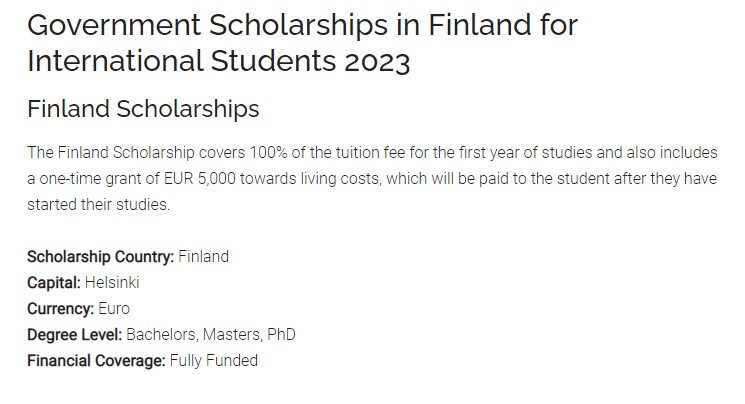Select the Euro currency value
The image size is (745, 404).
click(114, 309)
